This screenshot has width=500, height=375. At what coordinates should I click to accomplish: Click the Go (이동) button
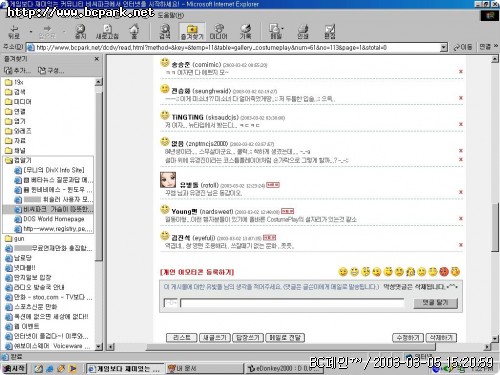pos(463,48)
